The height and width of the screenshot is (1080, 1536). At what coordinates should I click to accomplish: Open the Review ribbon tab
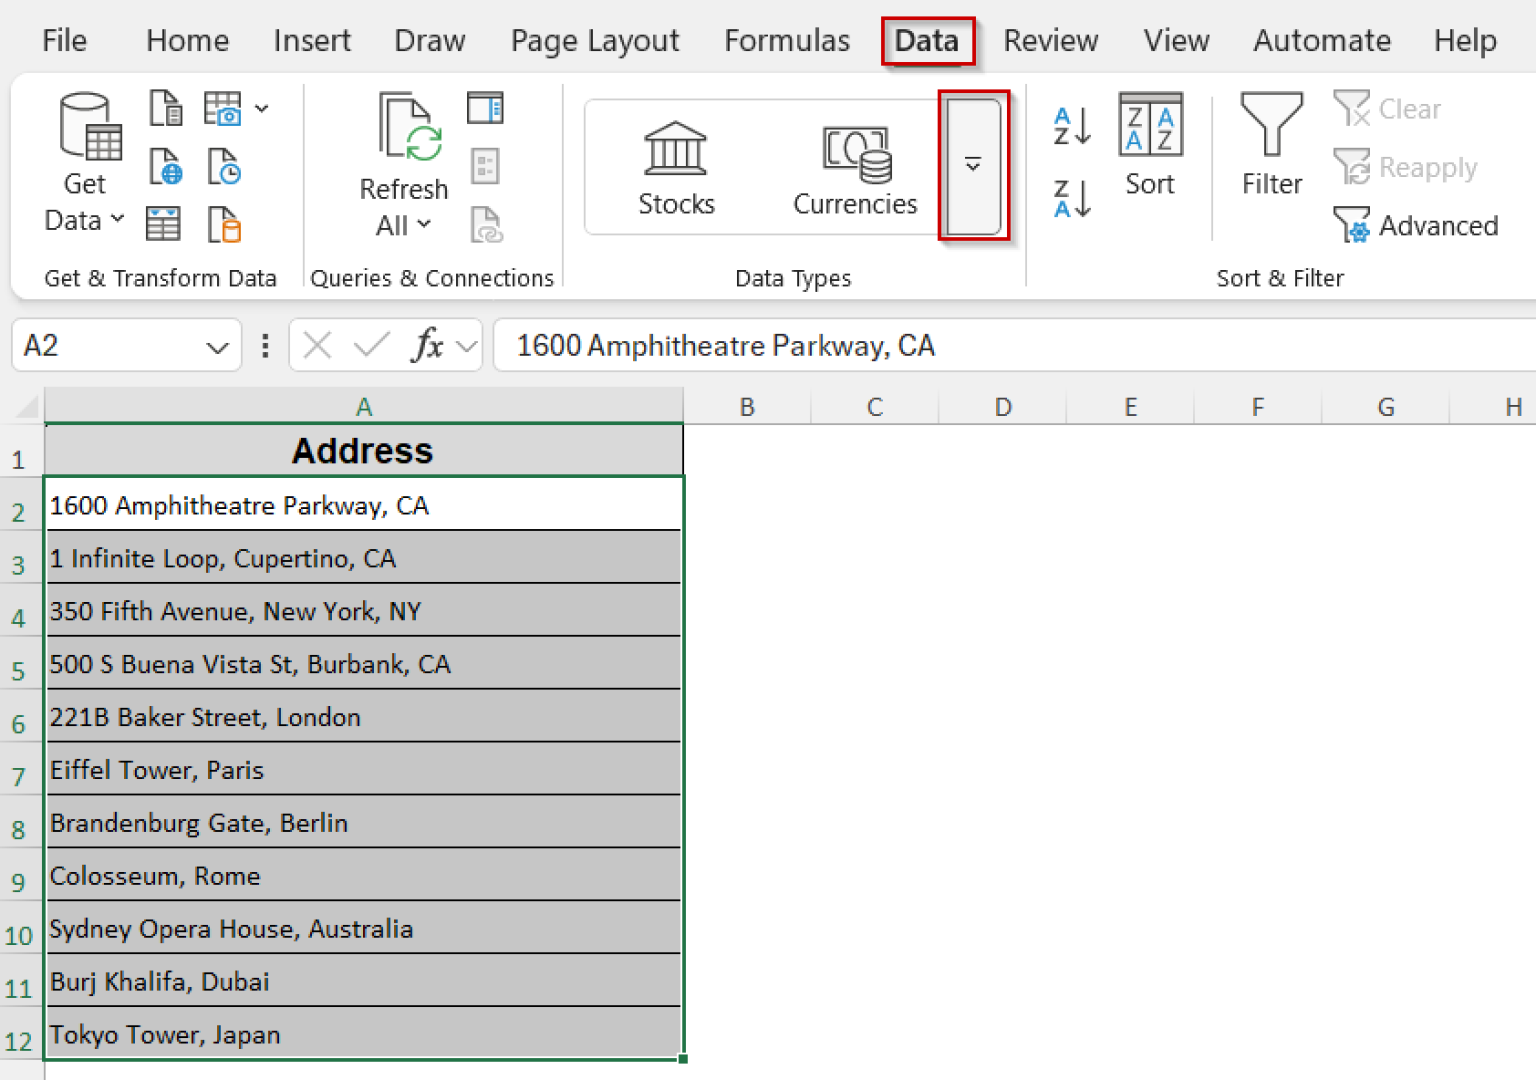point(1051,40)
